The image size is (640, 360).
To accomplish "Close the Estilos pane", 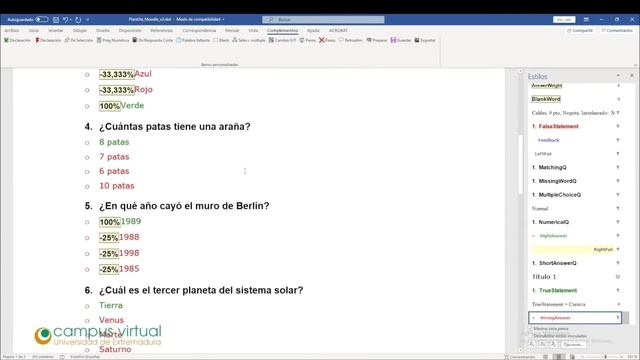I will [631, 76].
